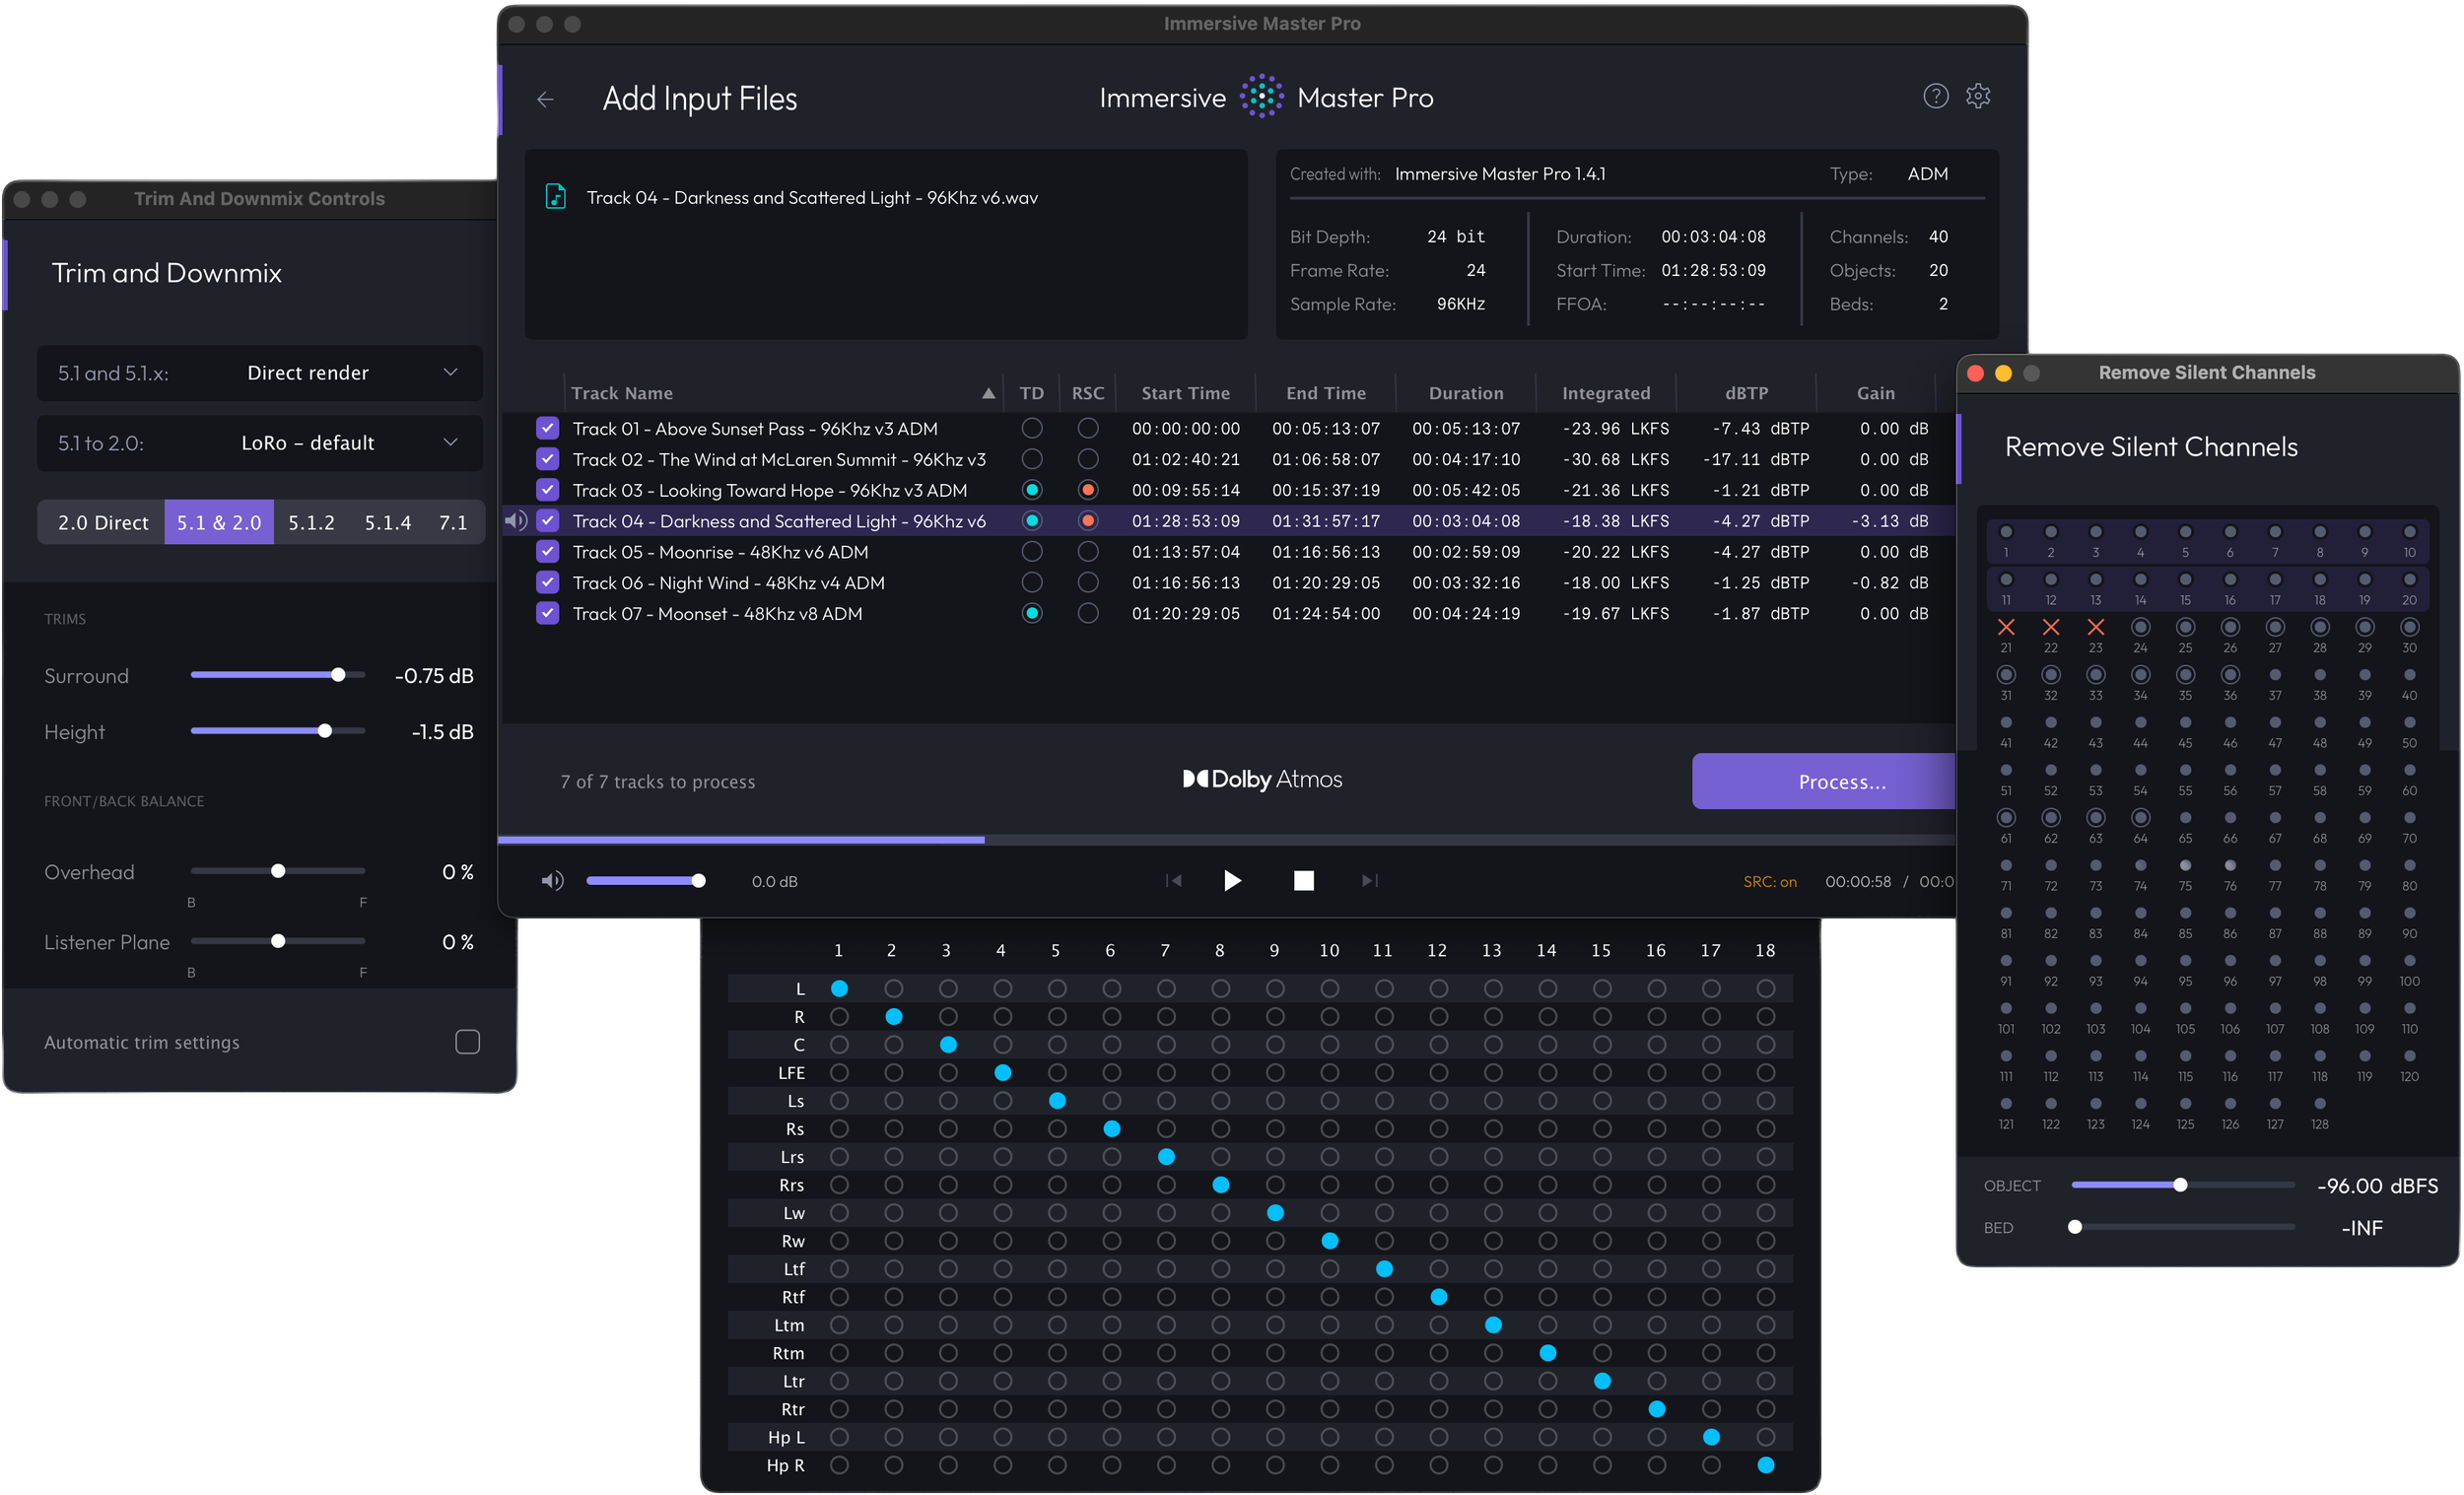Screen dimensions: 2464x1495
Task: Open the help question mark icon
Action: [1935, 96]
